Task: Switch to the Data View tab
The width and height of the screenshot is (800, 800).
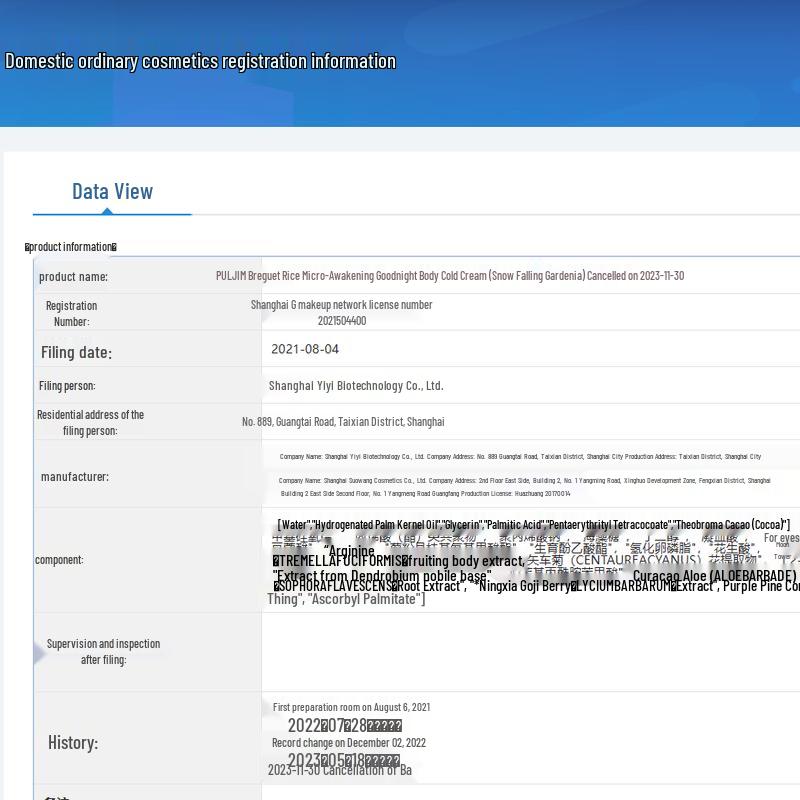Action: tap(112, 191)
